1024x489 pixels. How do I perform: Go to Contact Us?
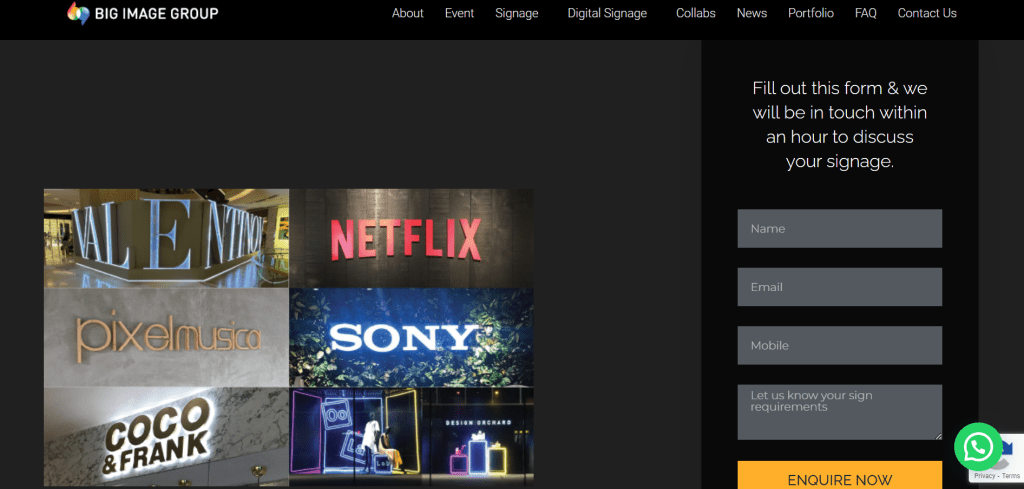tap(927, 13)
